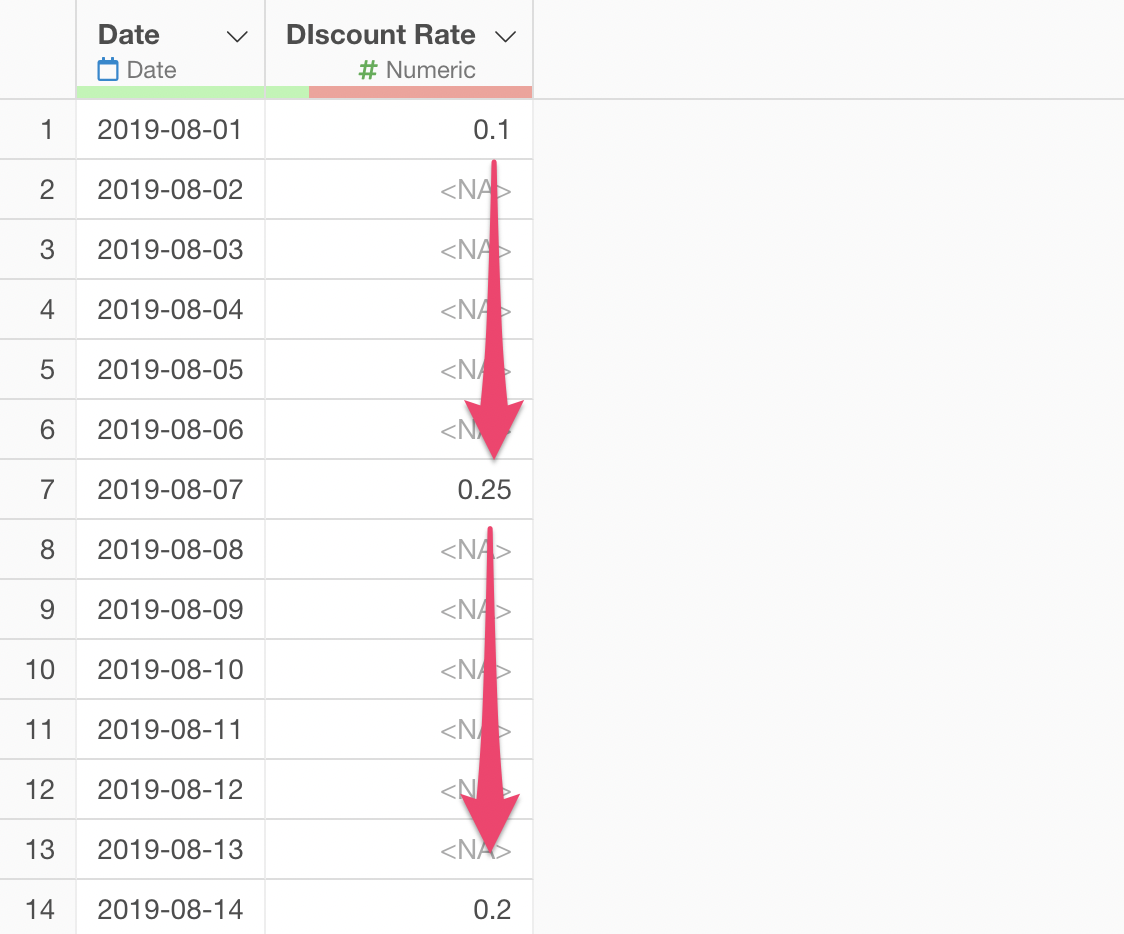
Task: Open the Date column dropdown menu
Action: coord(237,37)
